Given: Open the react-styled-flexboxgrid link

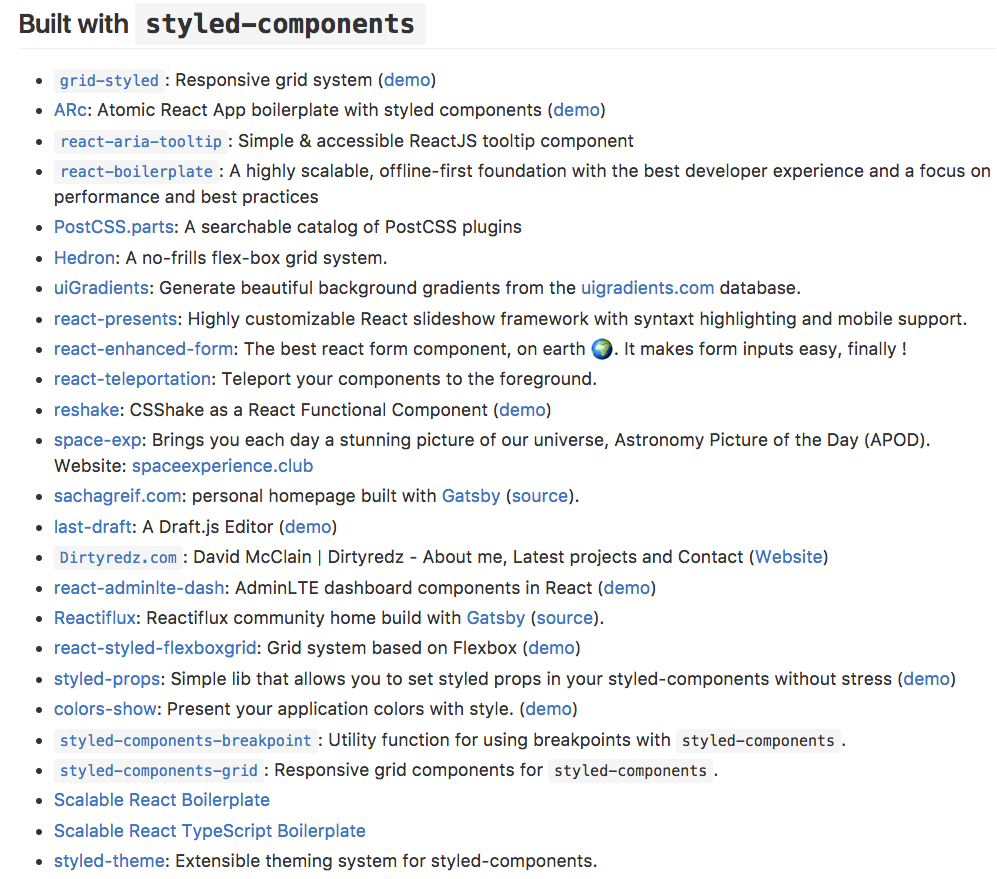Looking at the screenshot, I should point(155,648).
